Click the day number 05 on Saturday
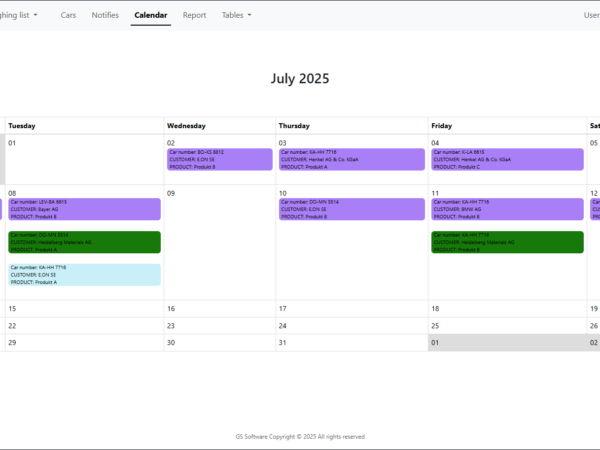This screenshot has width=600, height=450. 593,143
